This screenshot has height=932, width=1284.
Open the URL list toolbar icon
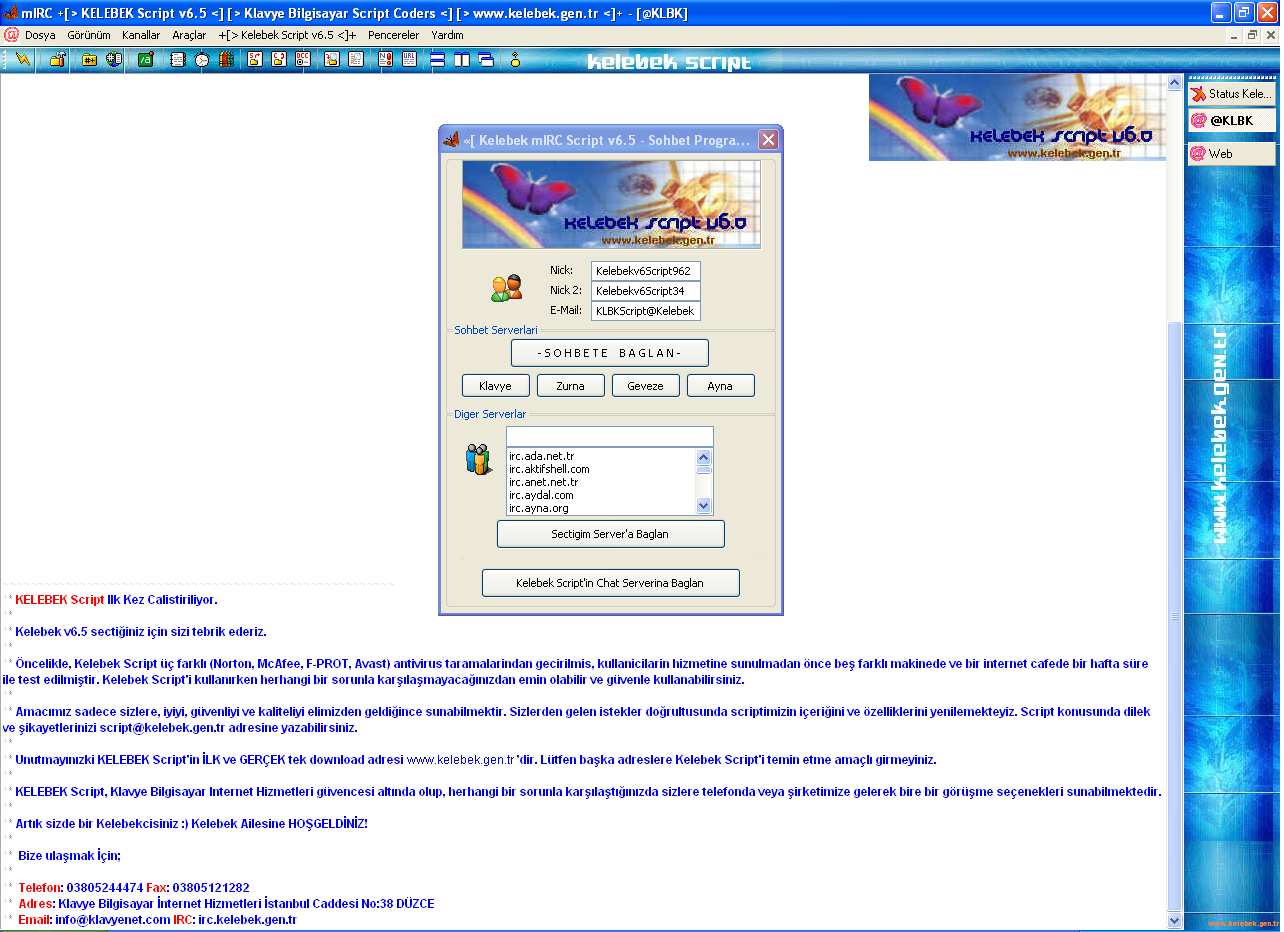click(410, 60)
